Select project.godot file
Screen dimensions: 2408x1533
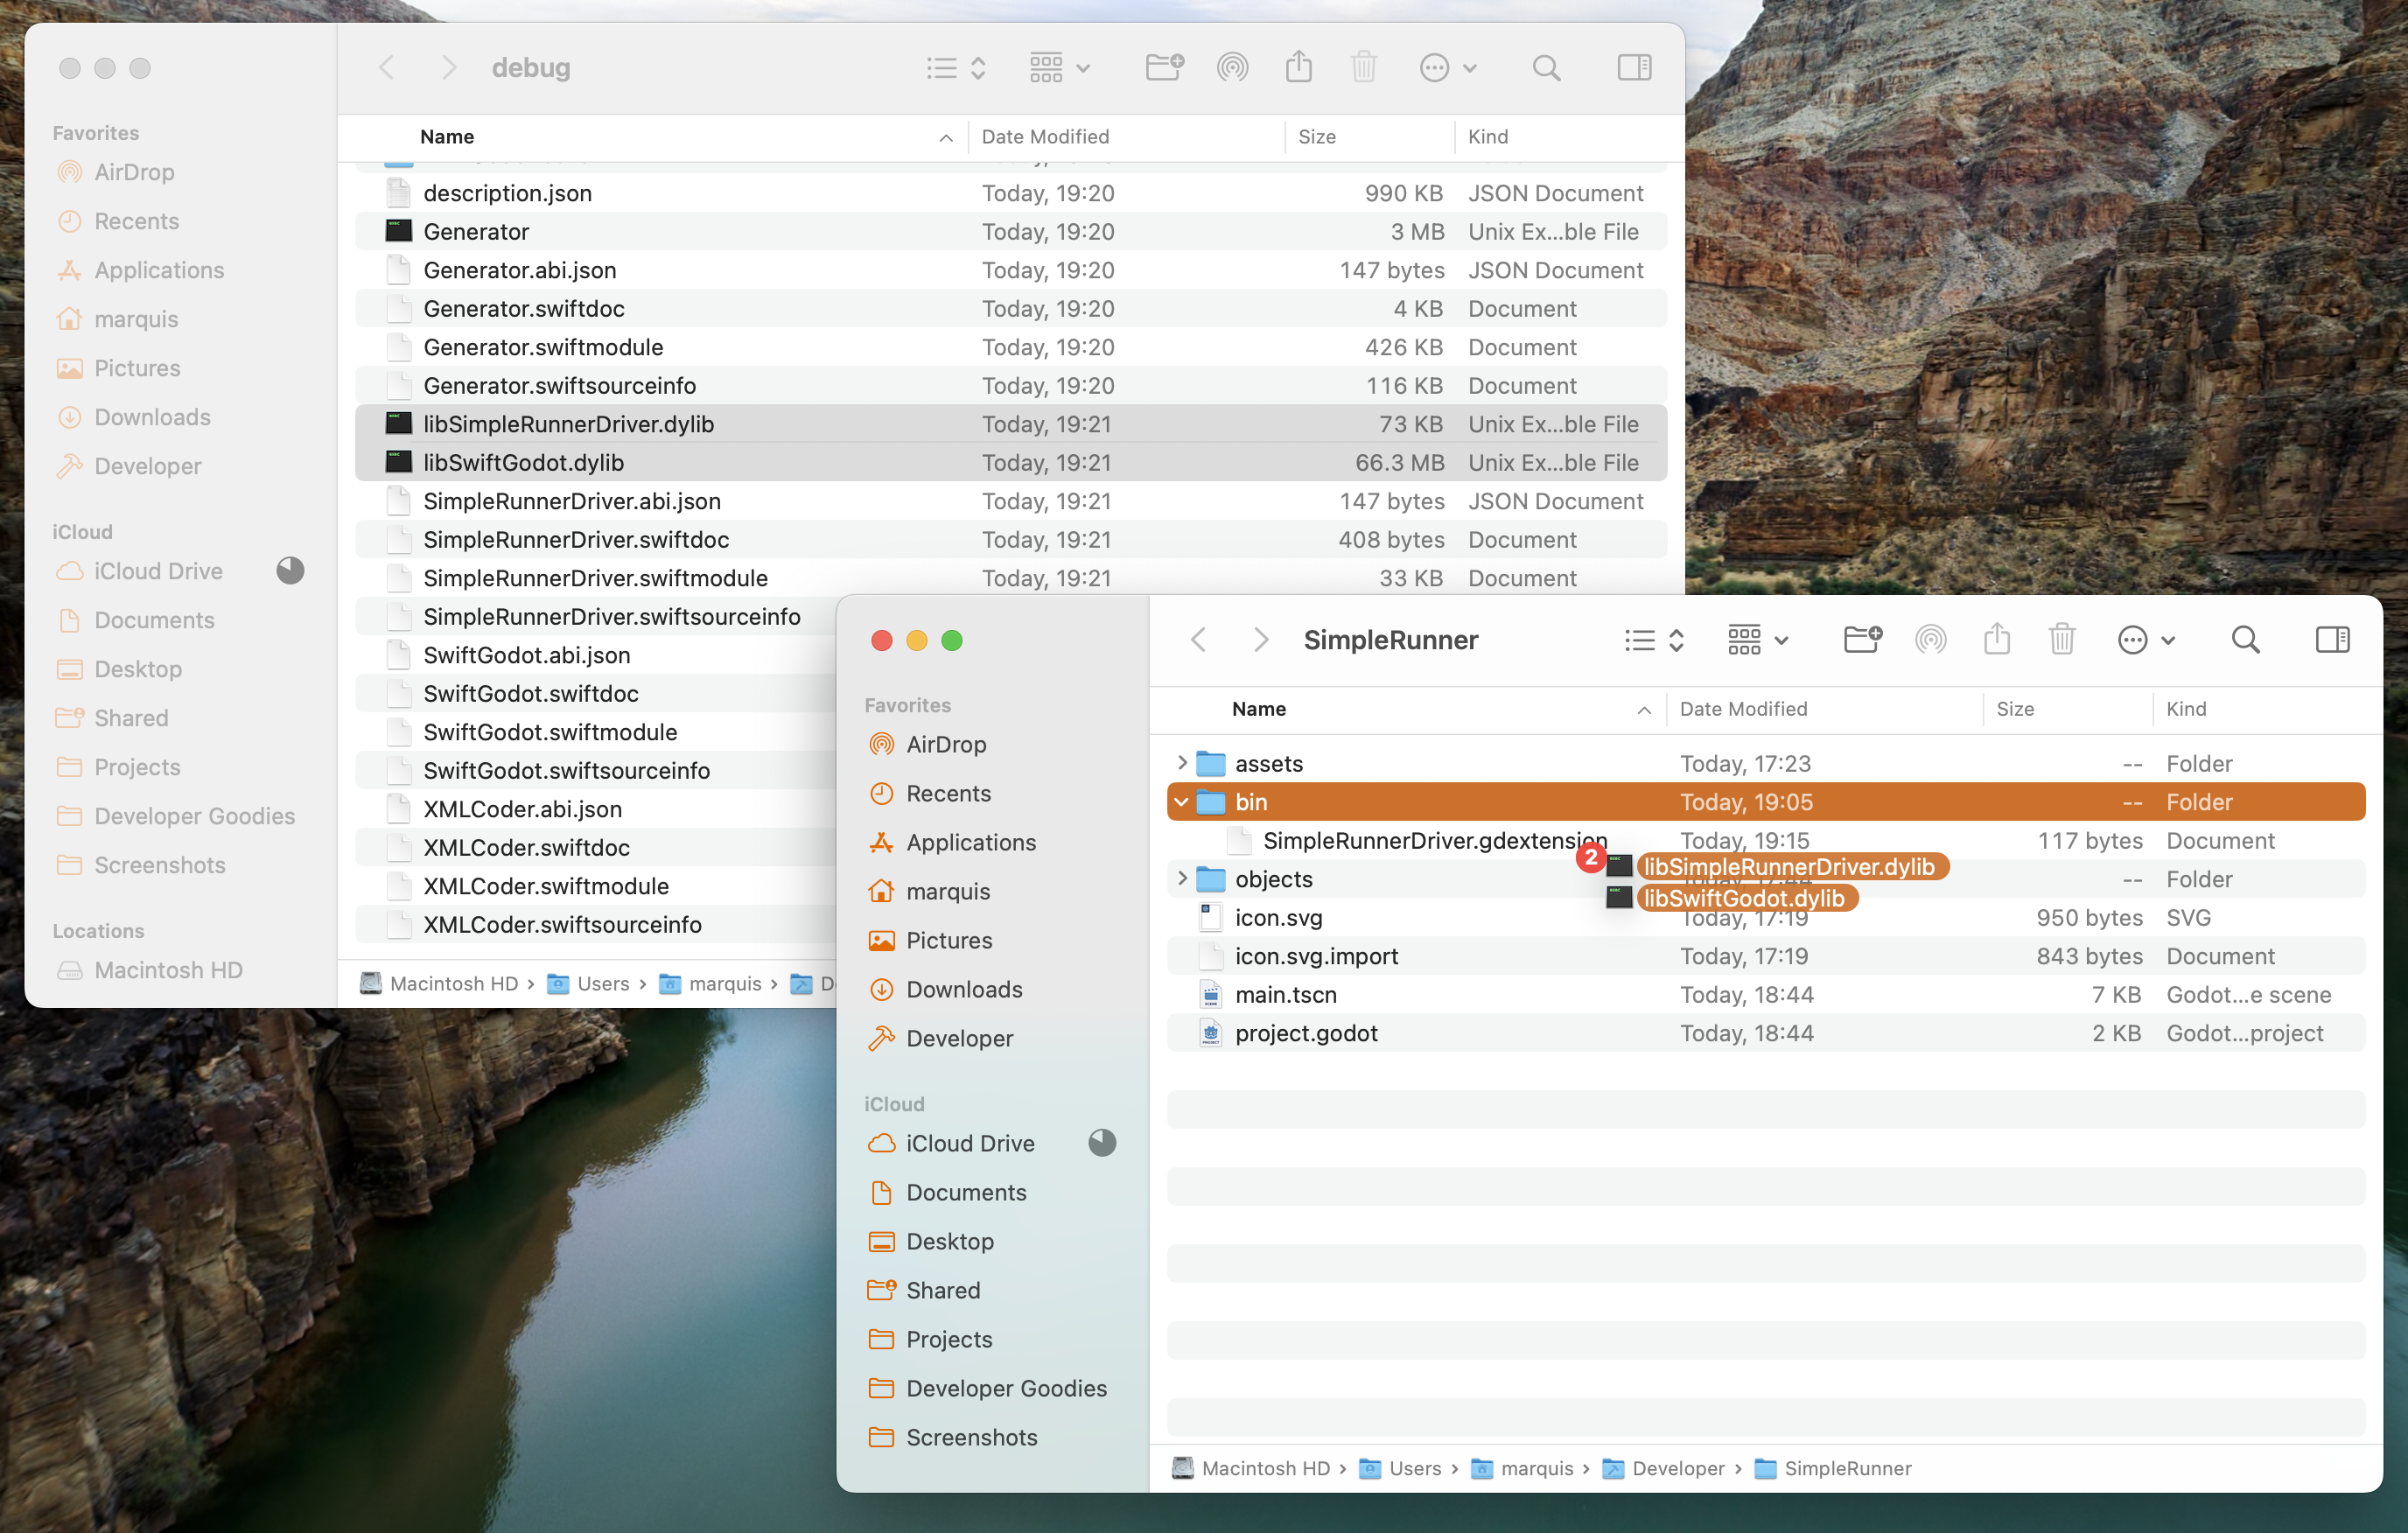click(1305, 1033)
